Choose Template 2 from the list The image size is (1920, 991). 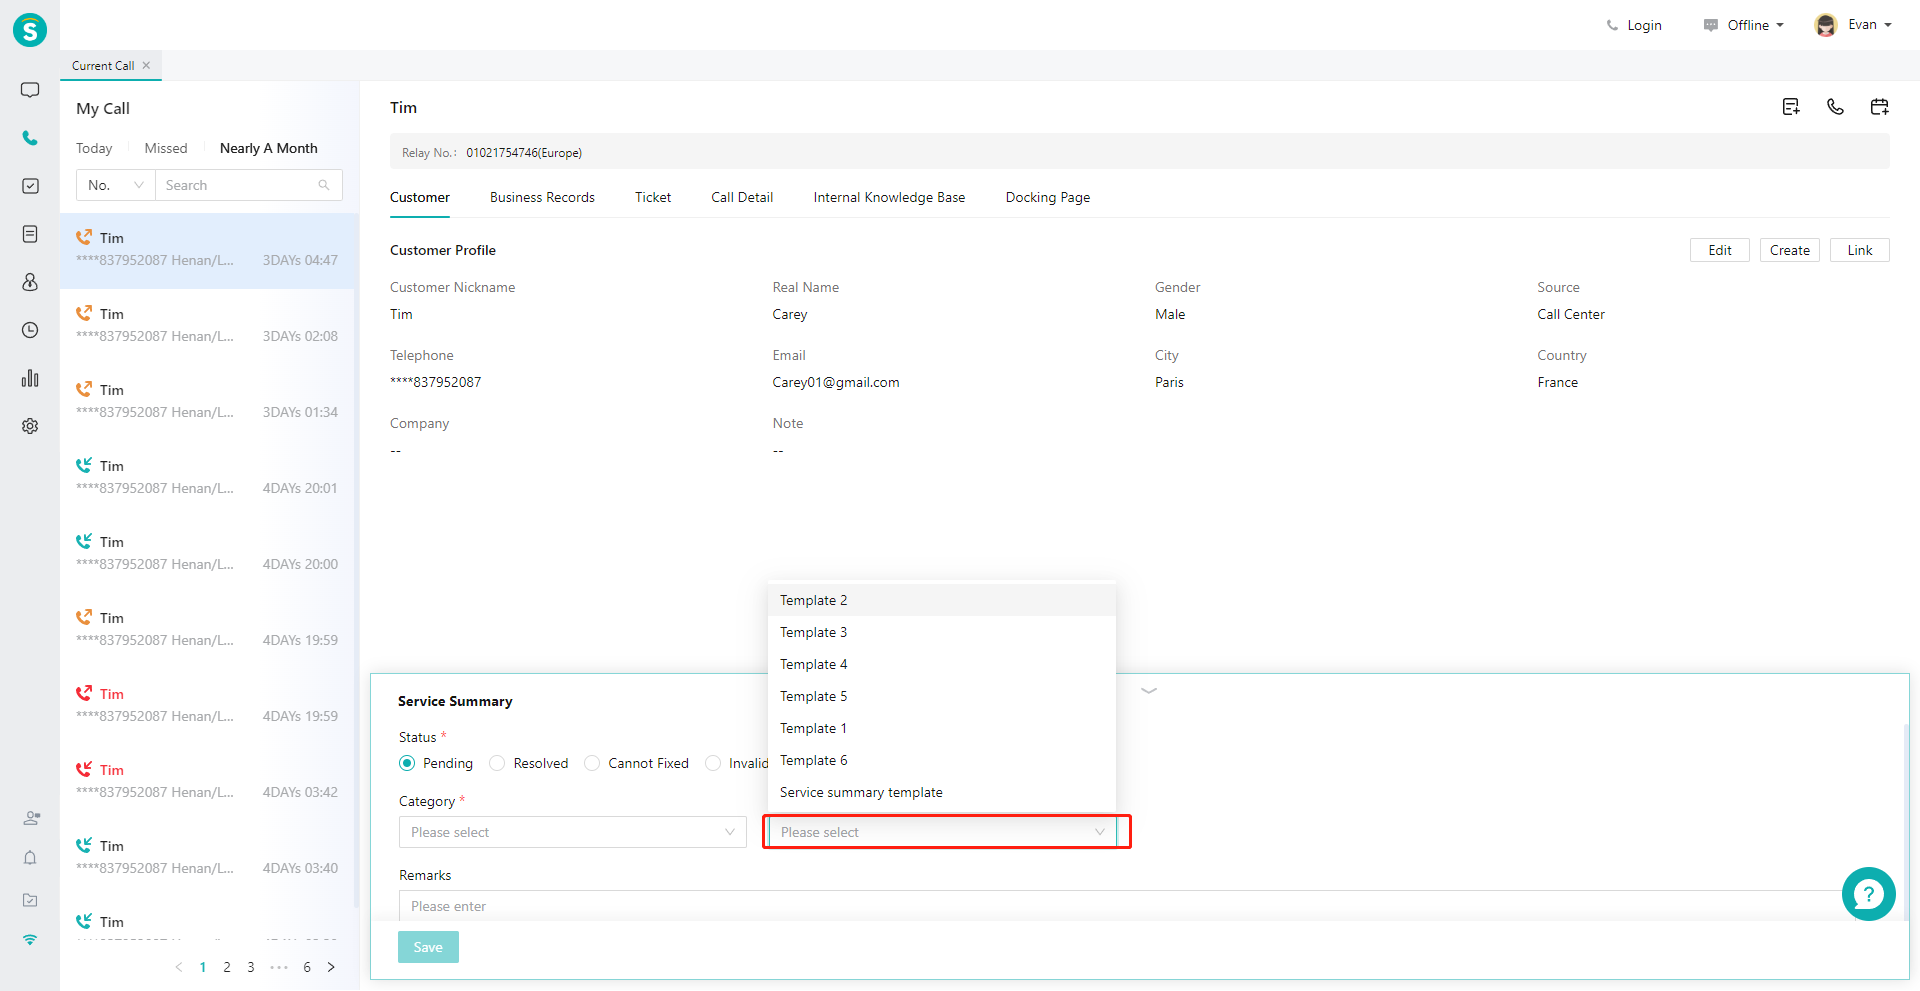[x=942, y=600]
